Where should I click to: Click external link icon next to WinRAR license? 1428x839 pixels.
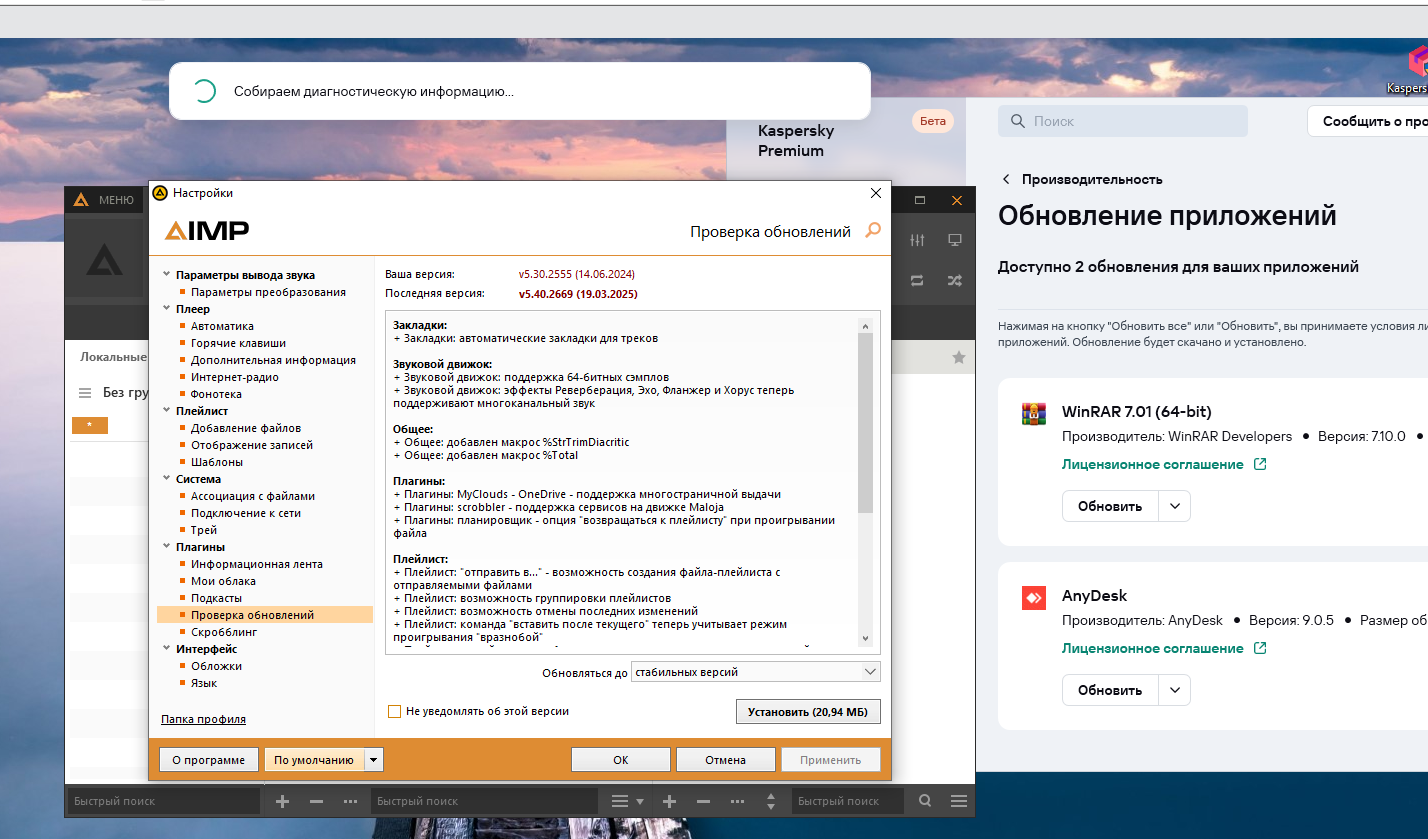1260,464
